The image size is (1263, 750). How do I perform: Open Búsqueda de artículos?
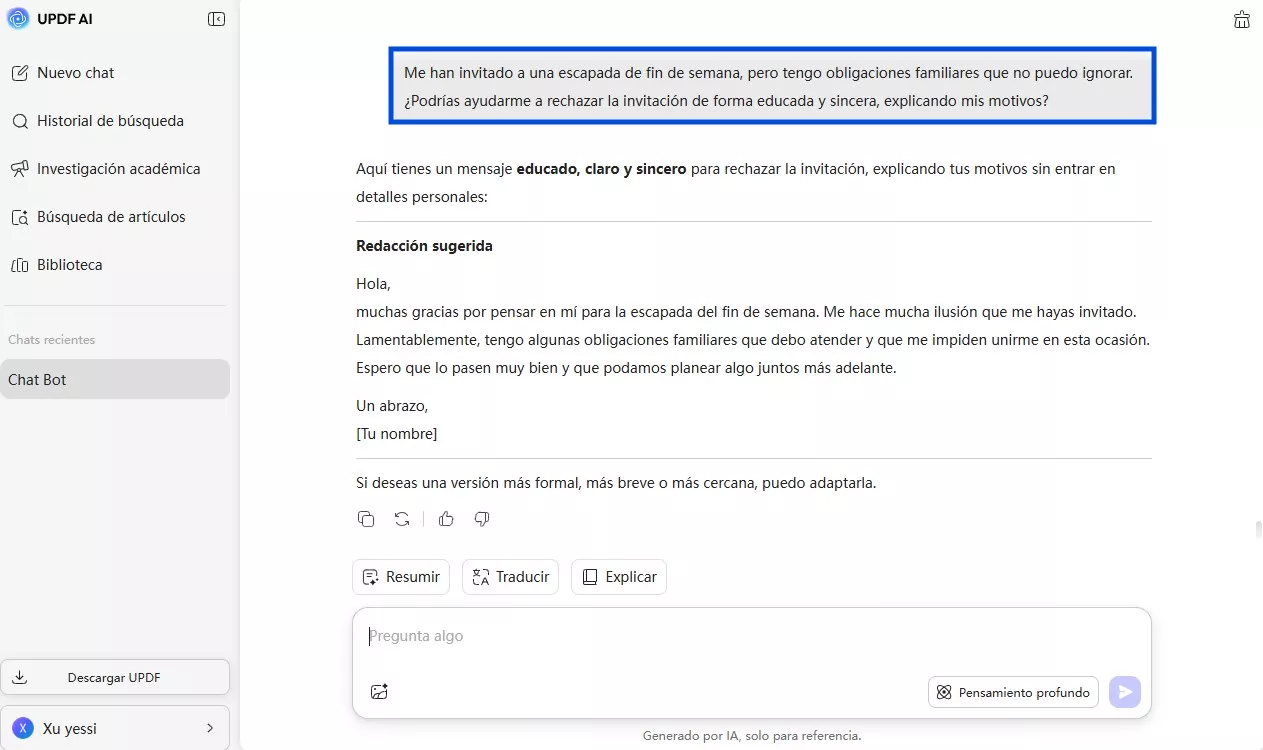point(111,217)
